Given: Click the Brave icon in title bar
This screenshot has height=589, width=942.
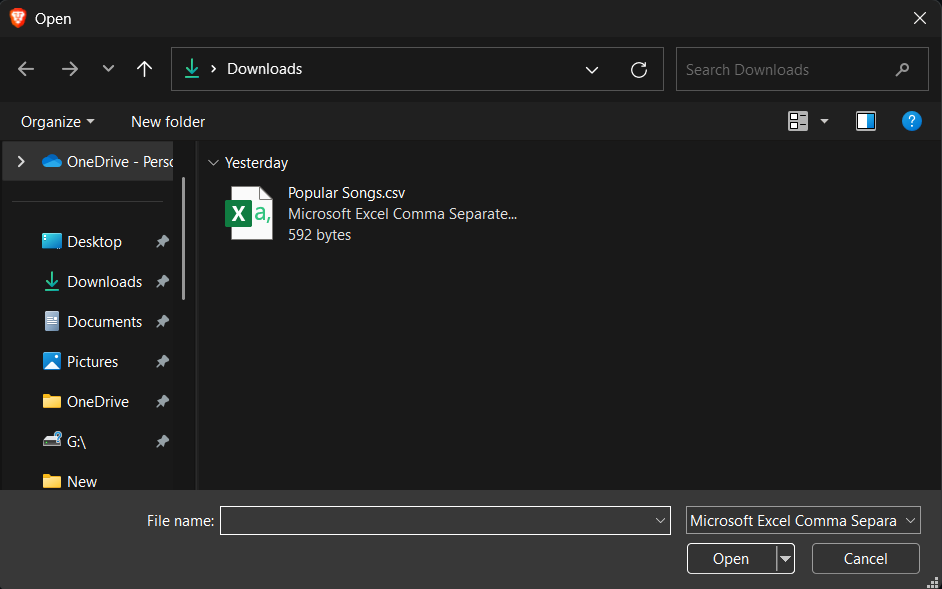Looking at the screenshot, I should pyautogui.click(x=18, y=19).
